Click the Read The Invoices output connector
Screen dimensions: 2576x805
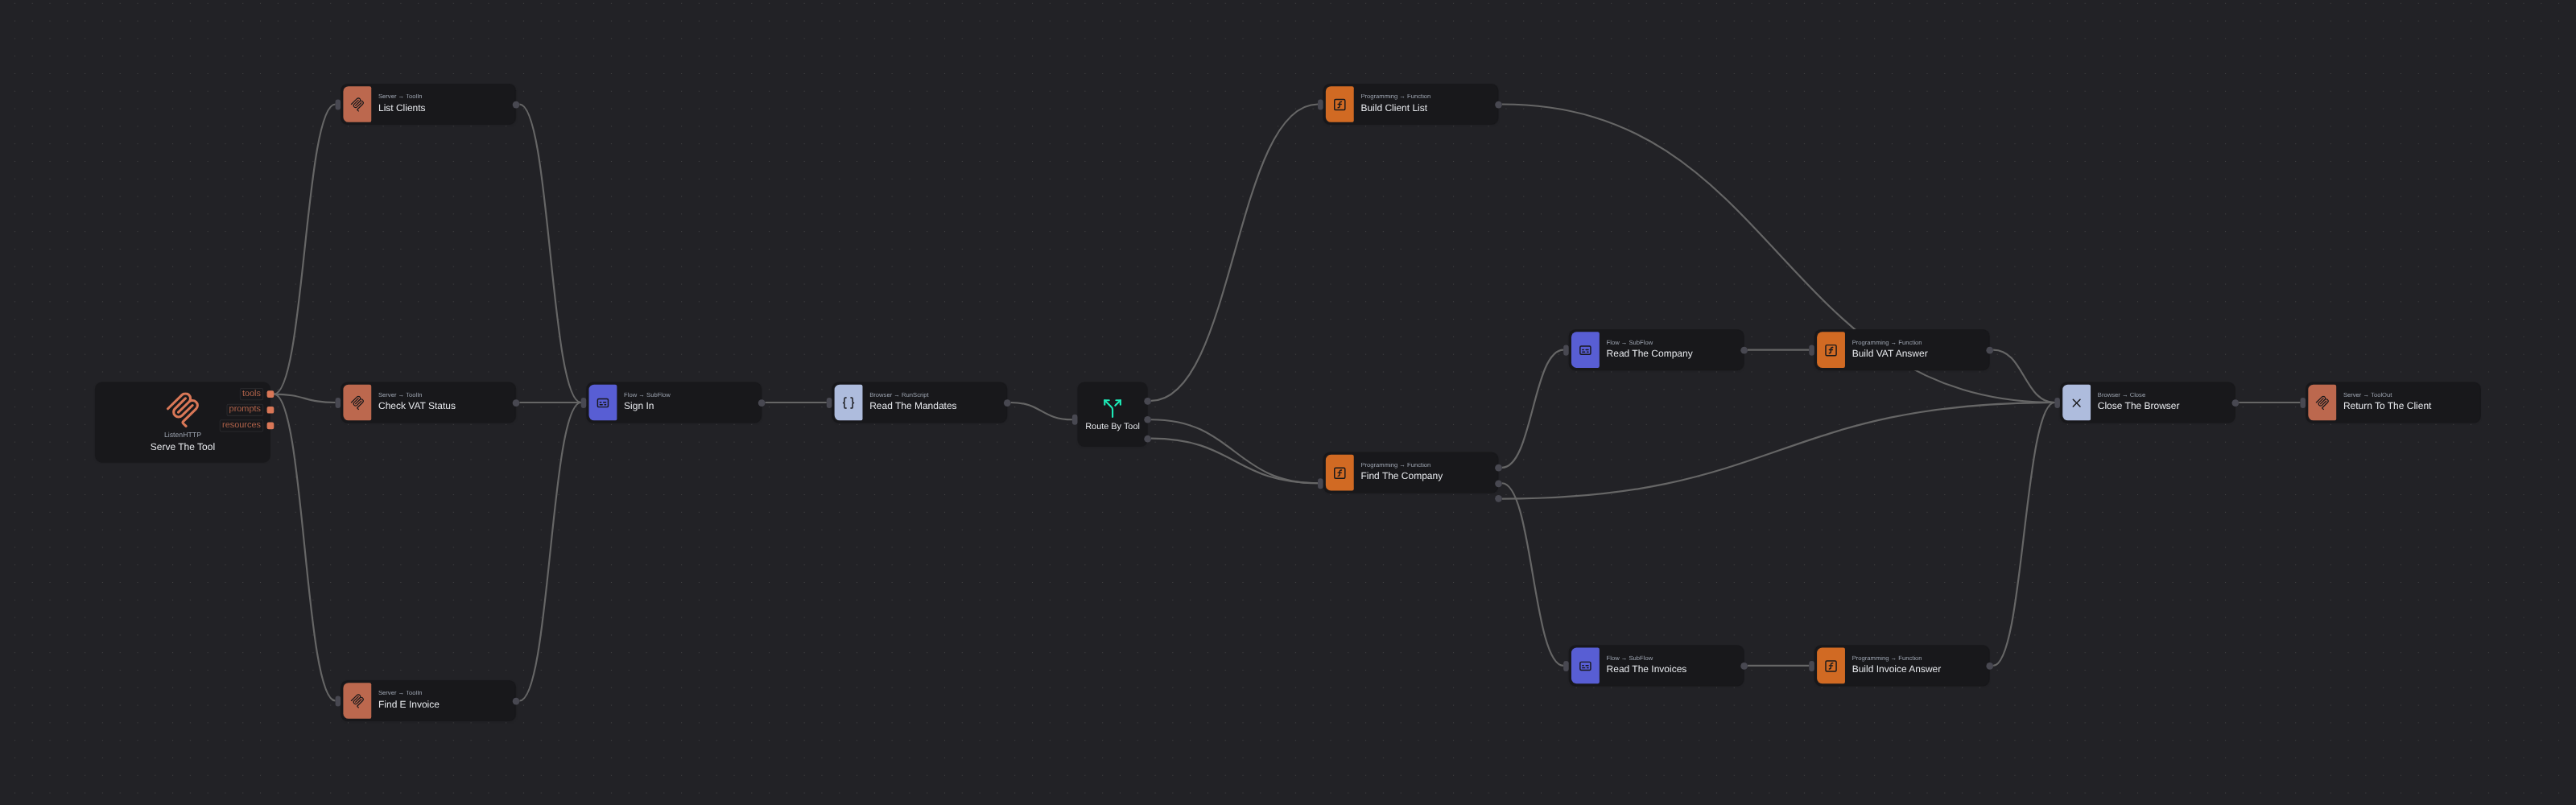(x=1743, y=666)
